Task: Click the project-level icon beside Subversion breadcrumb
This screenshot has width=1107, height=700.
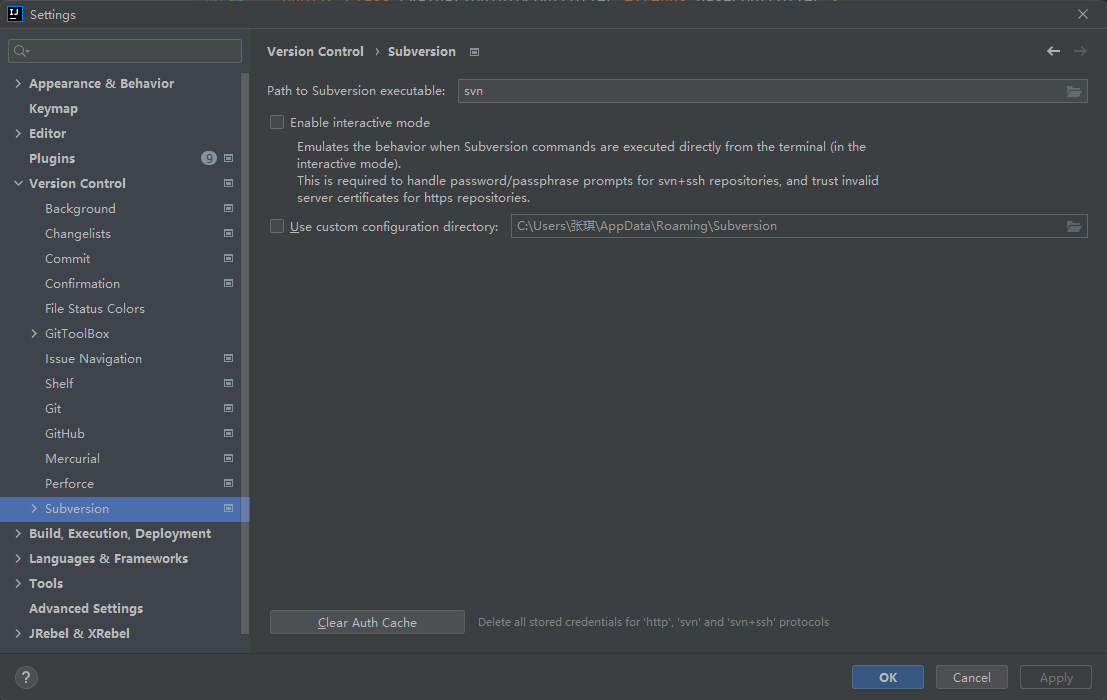Action: click(x=474, y=52)
